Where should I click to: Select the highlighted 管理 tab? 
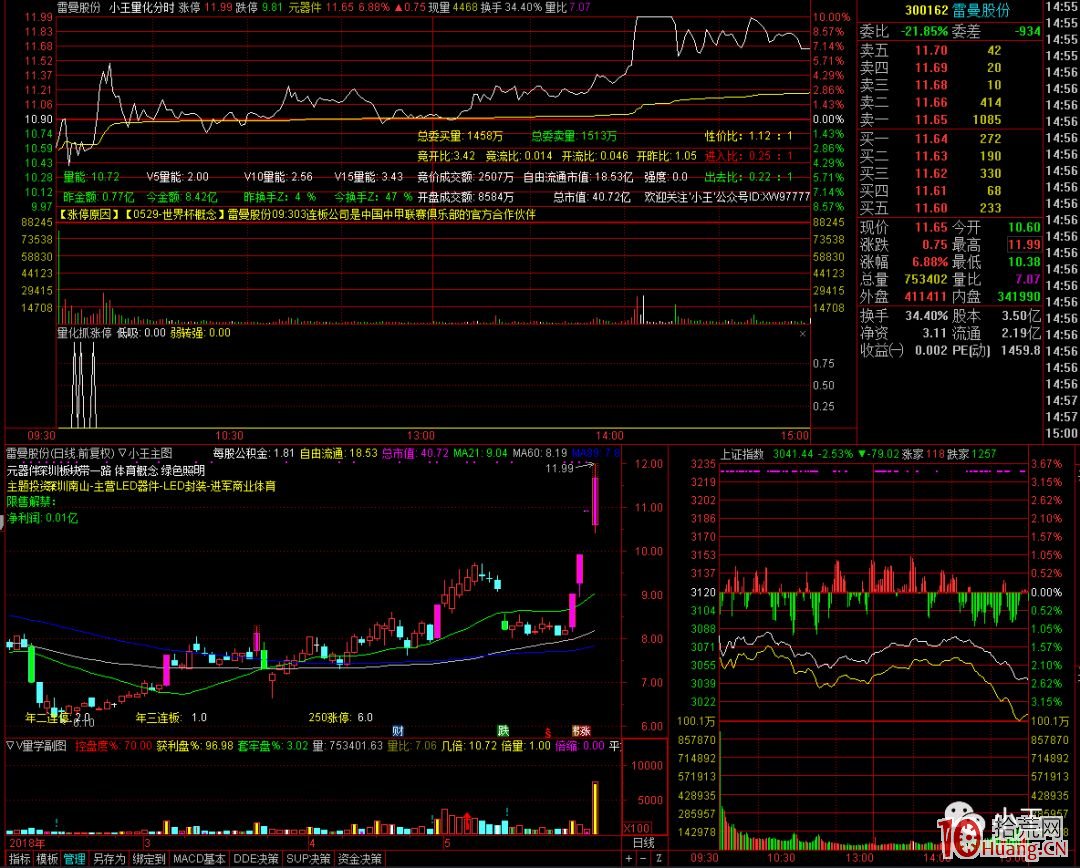coord(74,859)
